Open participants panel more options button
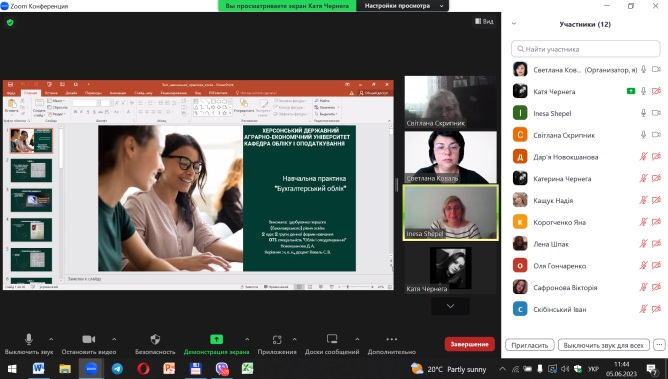 (x=659, y=345)
